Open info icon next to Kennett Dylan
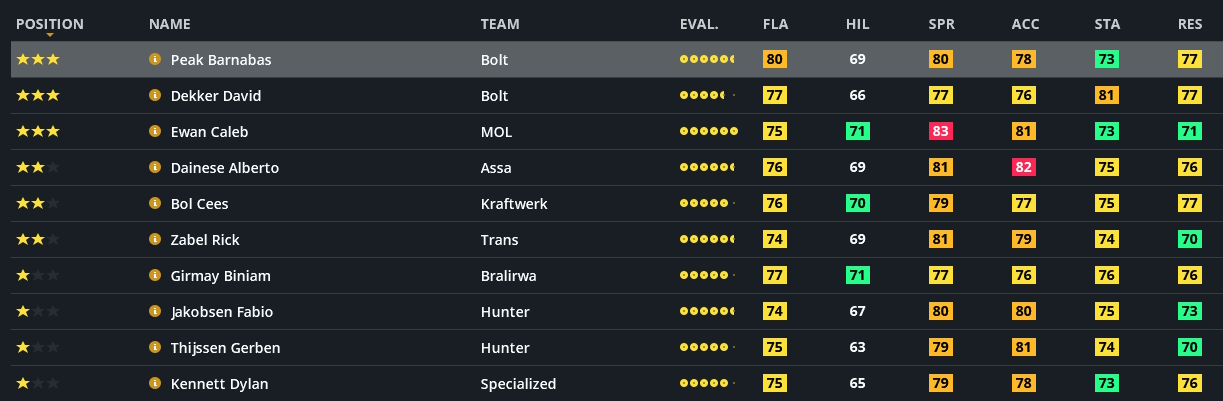Screen dimensions: 1223x401 click(155, 384)
